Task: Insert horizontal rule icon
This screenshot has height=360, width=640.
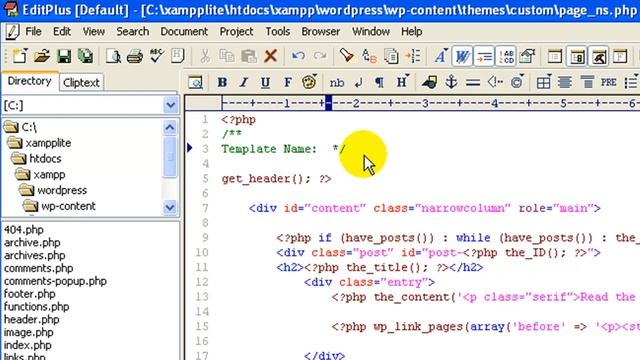Action: click(x=473, y=83)
